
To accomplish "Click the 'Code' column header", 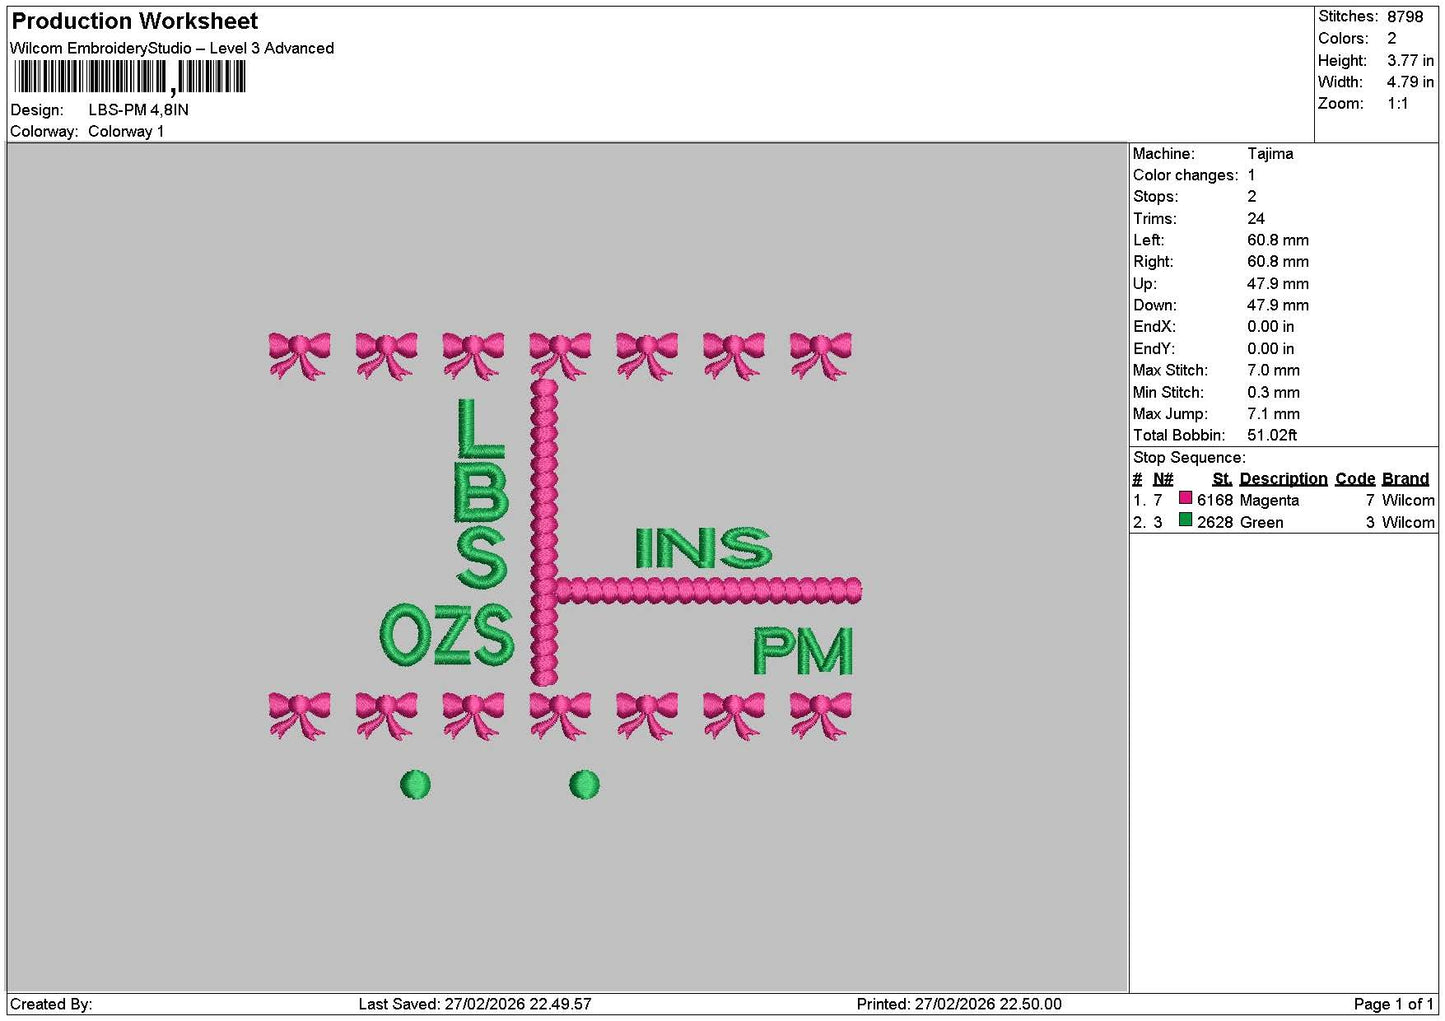I will click(1355, 479).
